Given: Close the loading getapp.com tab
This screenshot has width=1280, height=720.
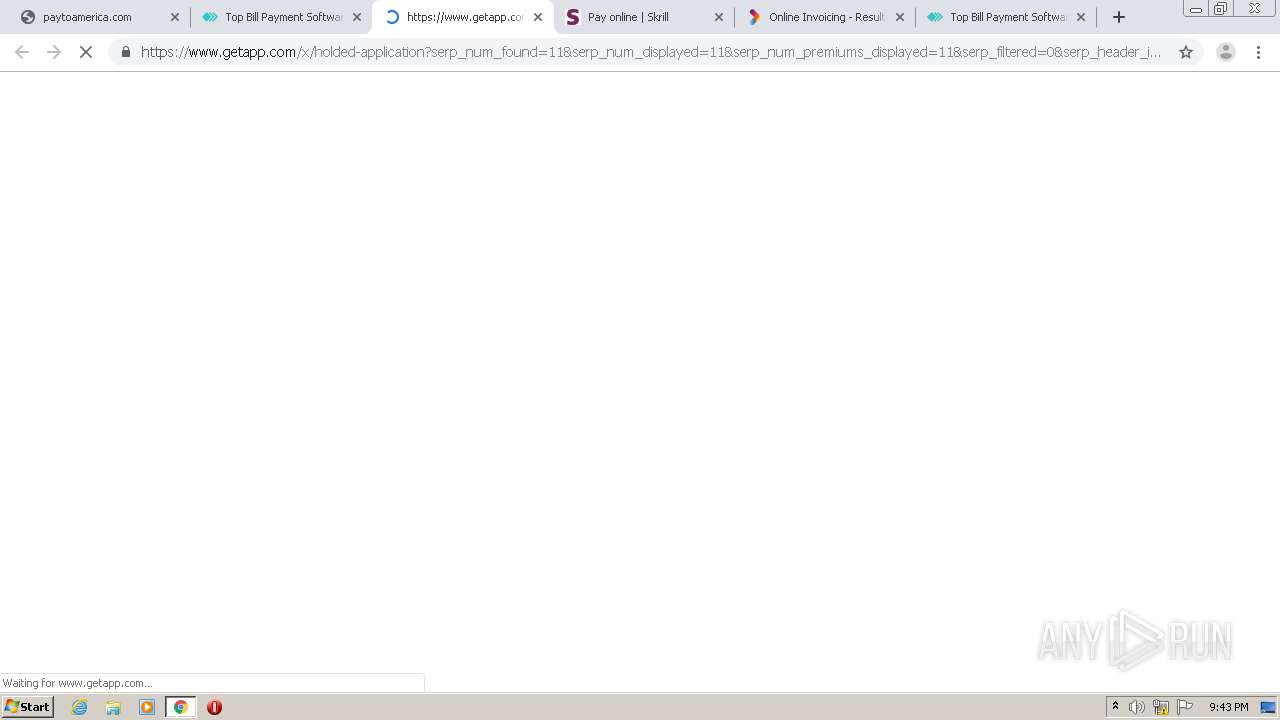Looking at the screenshot, I should (537, 17).
